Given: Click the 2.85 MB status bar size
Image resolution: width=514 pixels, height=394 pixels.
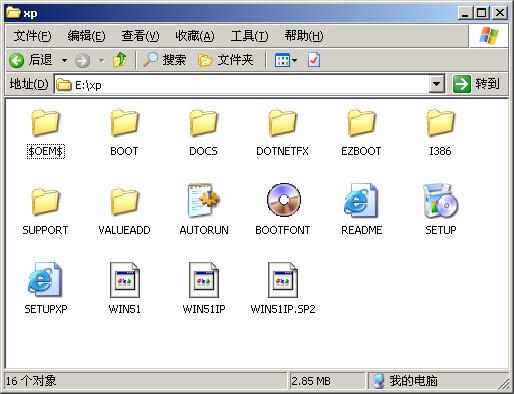Looking at the screenshot, I should pos(311,381).
